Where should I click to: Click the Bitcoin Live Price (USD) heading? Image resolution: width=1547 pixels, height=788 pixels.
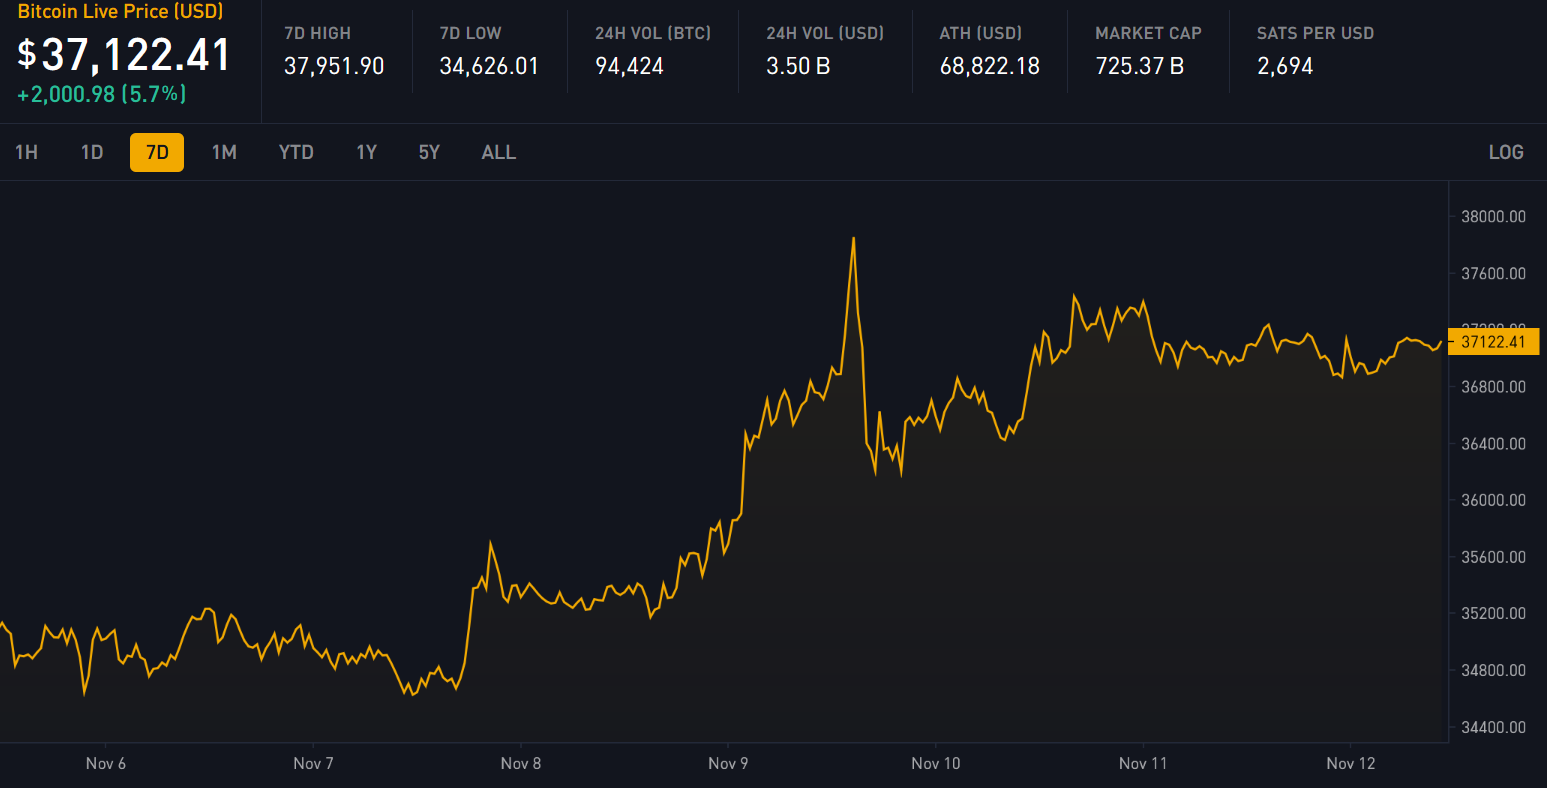[120, 12]
